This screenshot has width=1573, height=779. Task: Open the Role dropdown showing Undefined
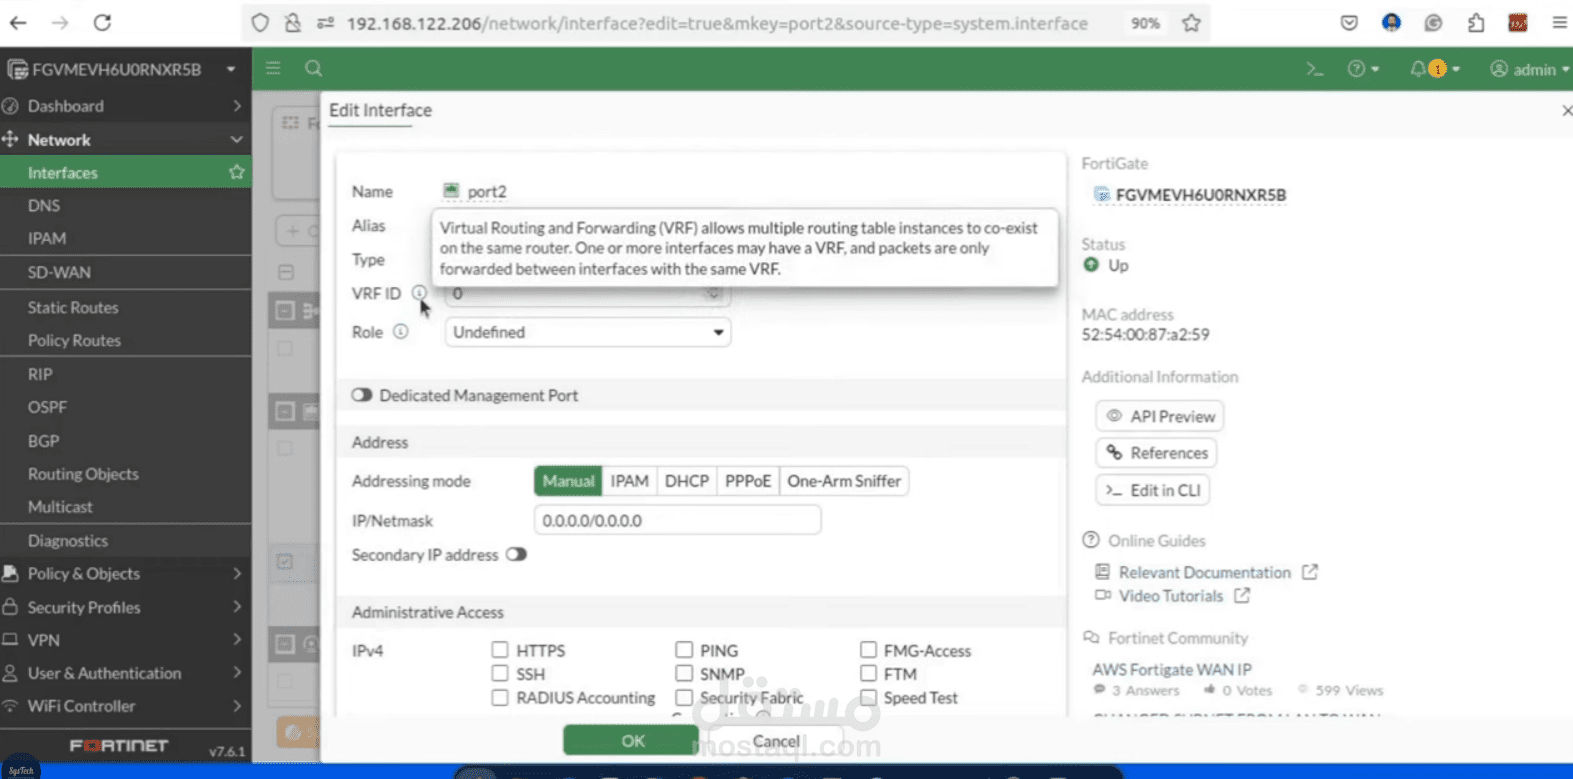click(588, 332)
